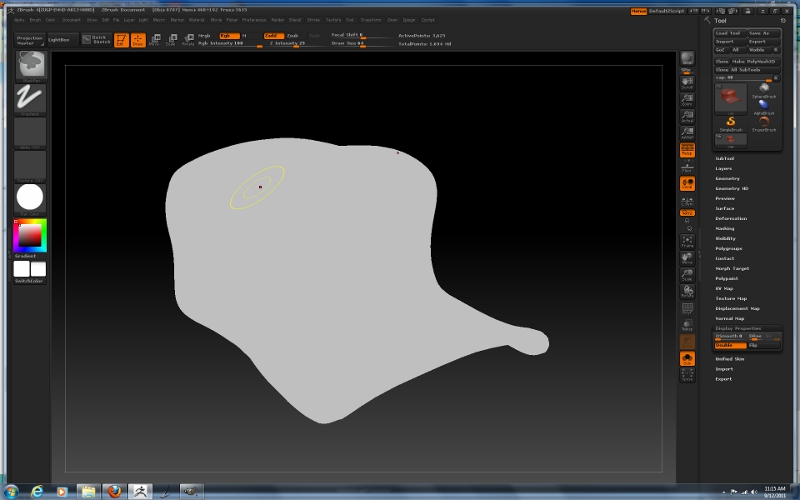Activate Edit mode button
The height and width of the screenshot is (500, 800).
click(x=121, y=40)
